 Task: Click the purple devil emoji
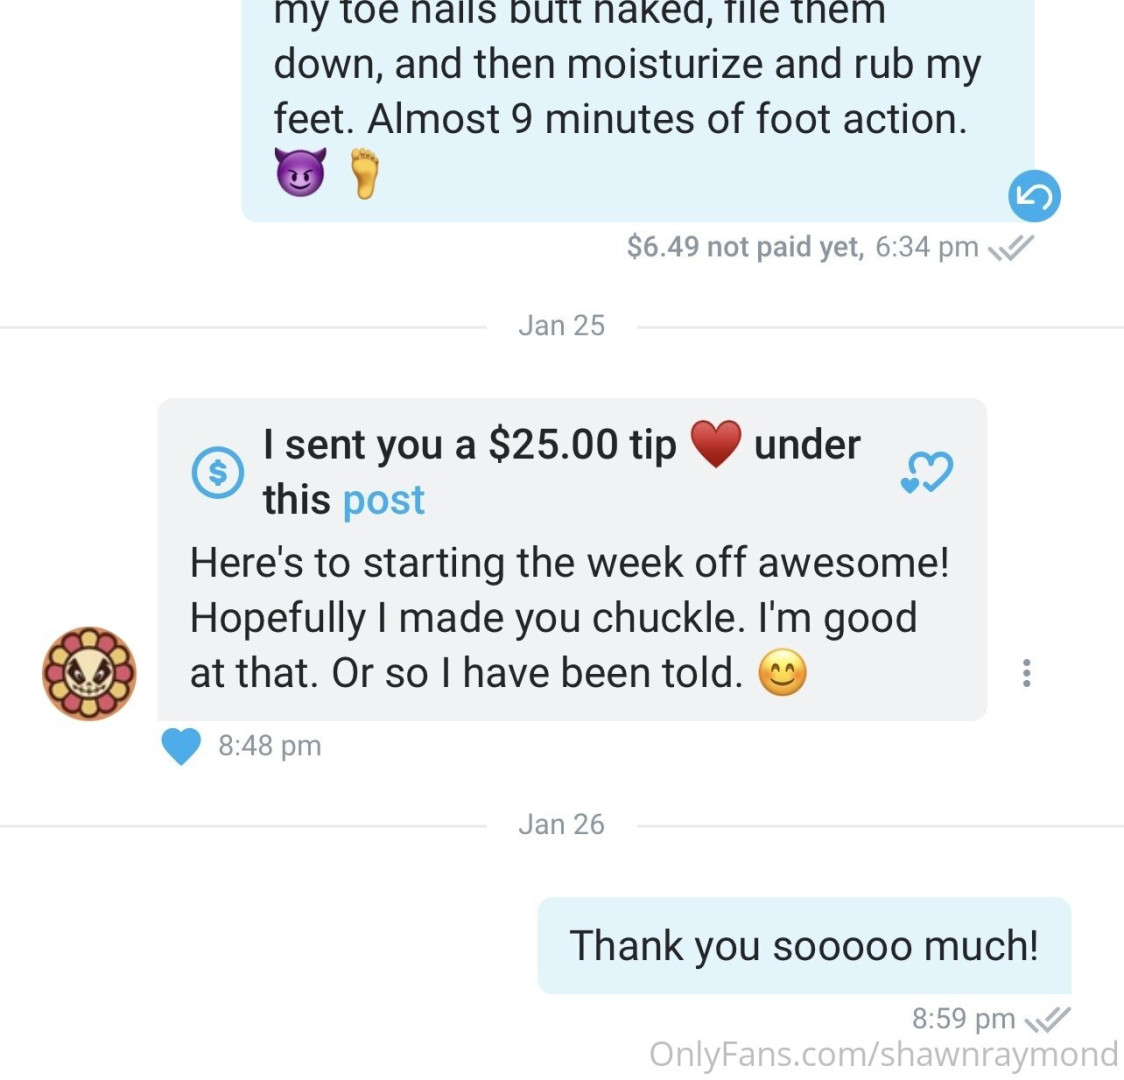click(300, 173)
